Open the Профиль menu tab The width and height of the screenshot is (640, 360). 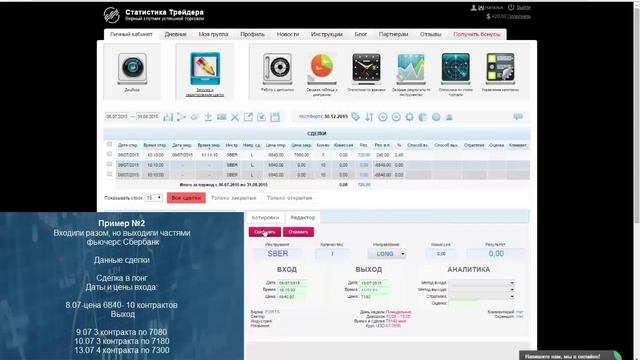click(252, 34)
